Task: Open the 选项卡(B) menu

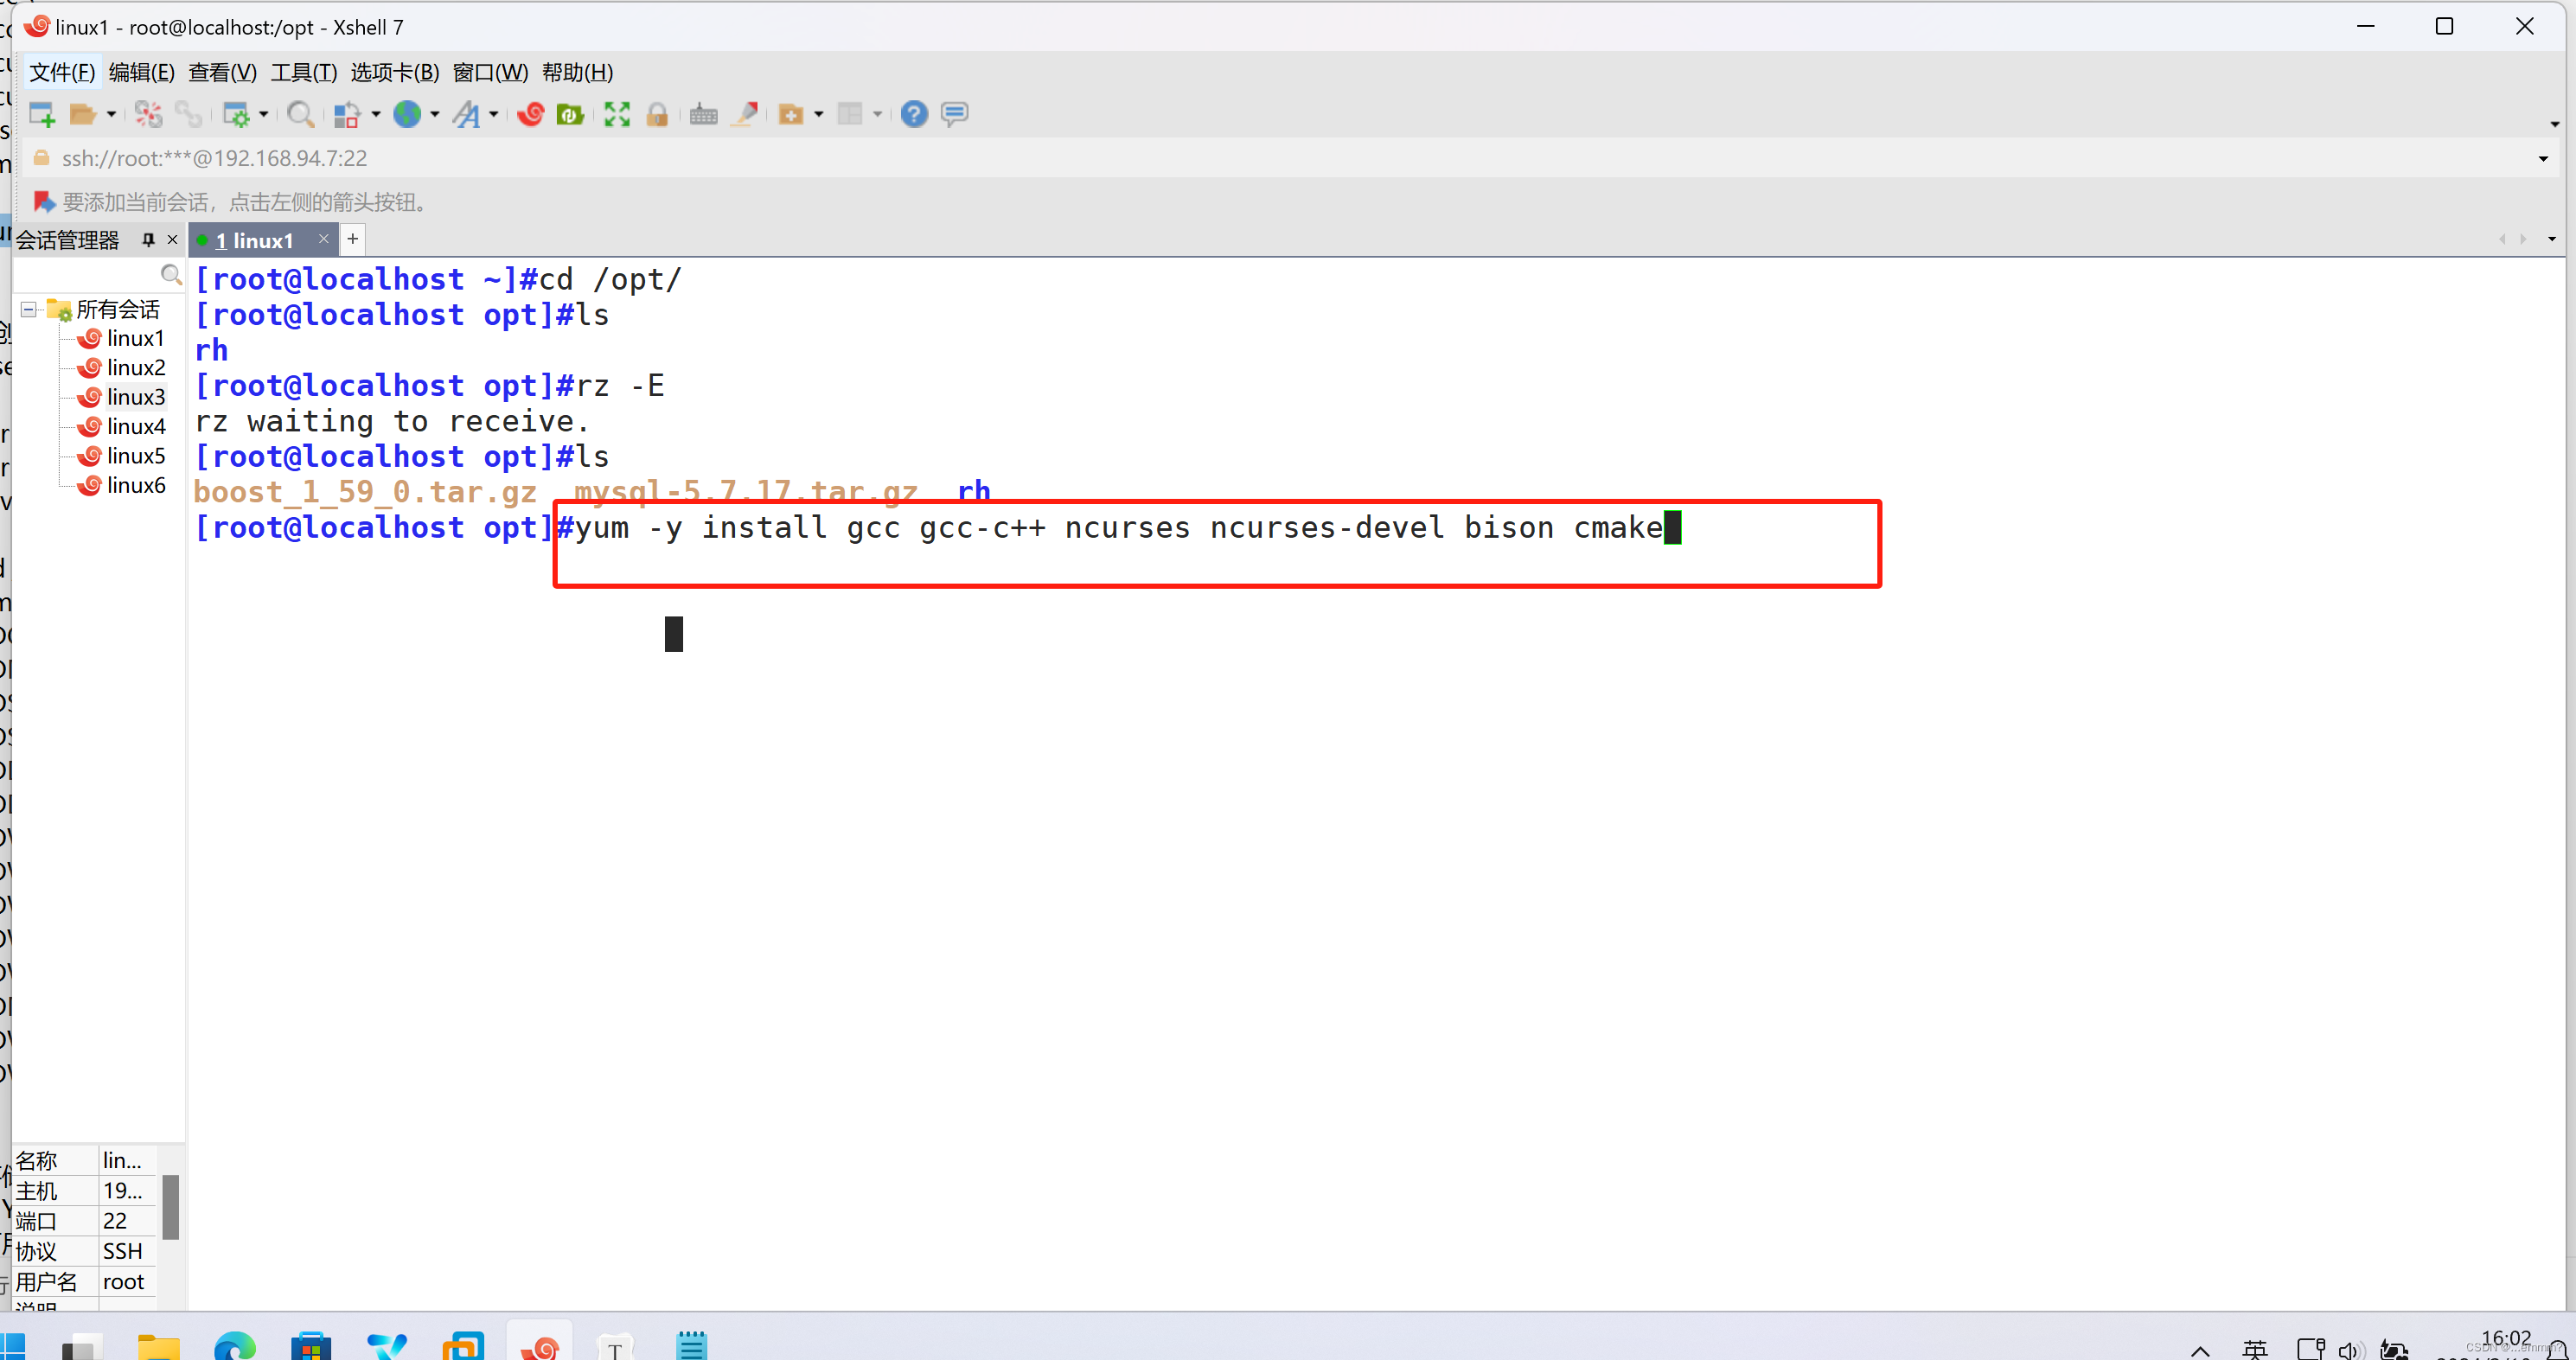Action: (395, 72)
